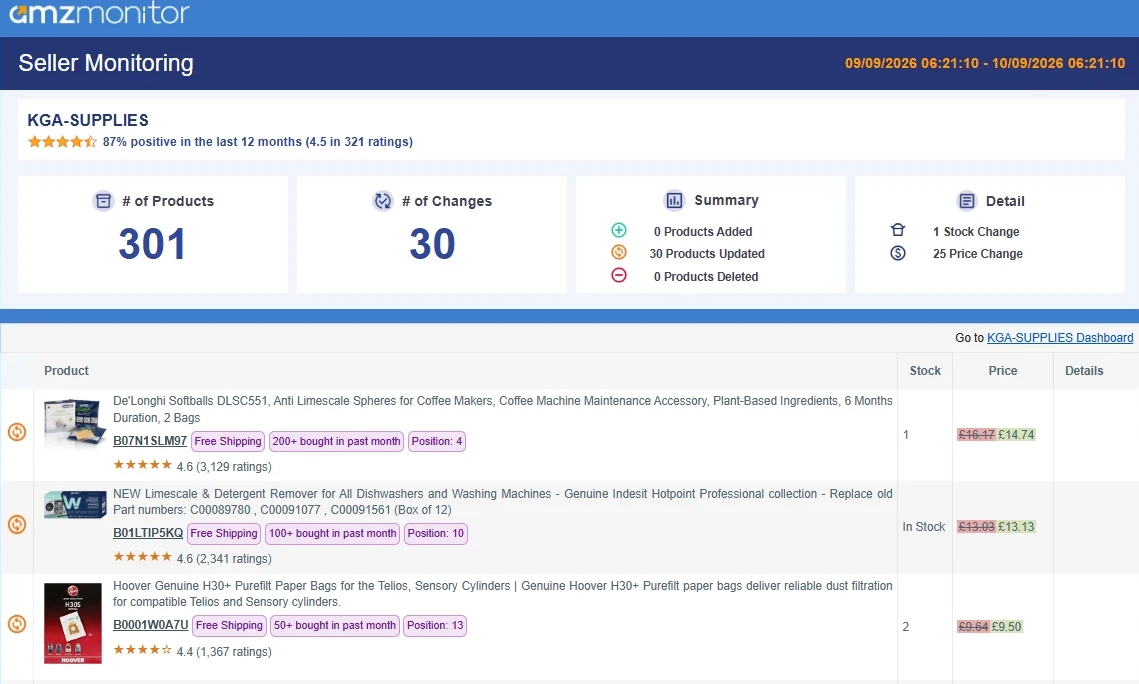This screenshot has height=684, width=1139.
Task: Click the red minus Products Deleted icon
Action: [619, 275]
